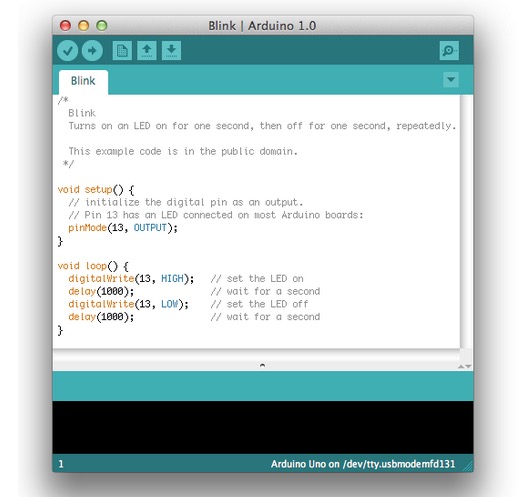The height and width of the screenshot is (497, 522).
Task: Click the Arduino Uno board status text
Action: [x=363, y=464]
